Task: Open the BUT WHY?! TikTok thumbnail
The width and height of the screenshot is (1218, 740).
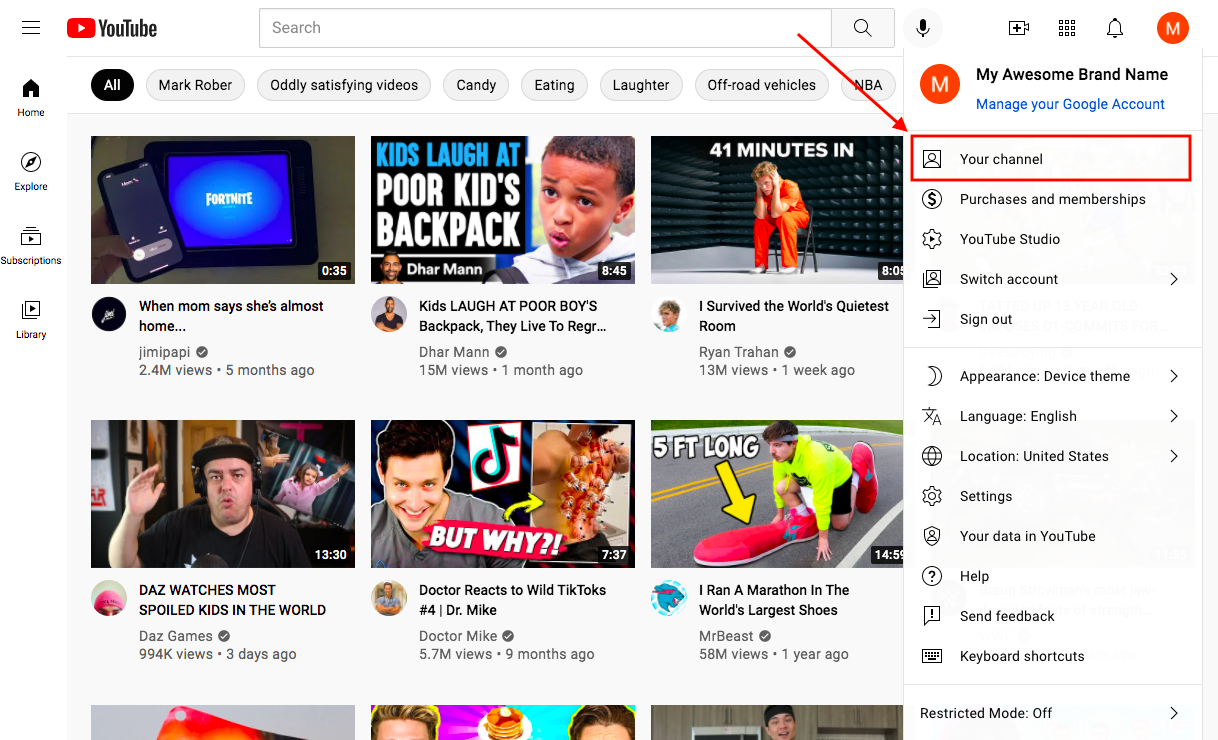Action: coord(503,494)
